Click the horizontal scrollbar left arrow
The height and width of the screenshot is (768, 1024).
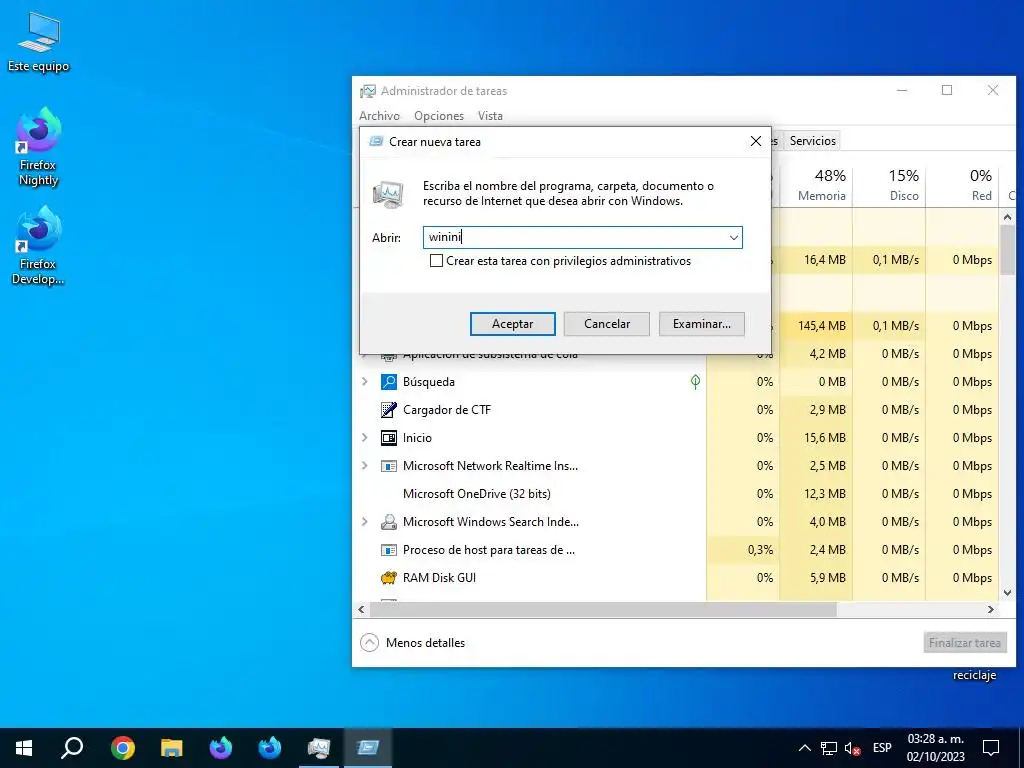[361, 609]
